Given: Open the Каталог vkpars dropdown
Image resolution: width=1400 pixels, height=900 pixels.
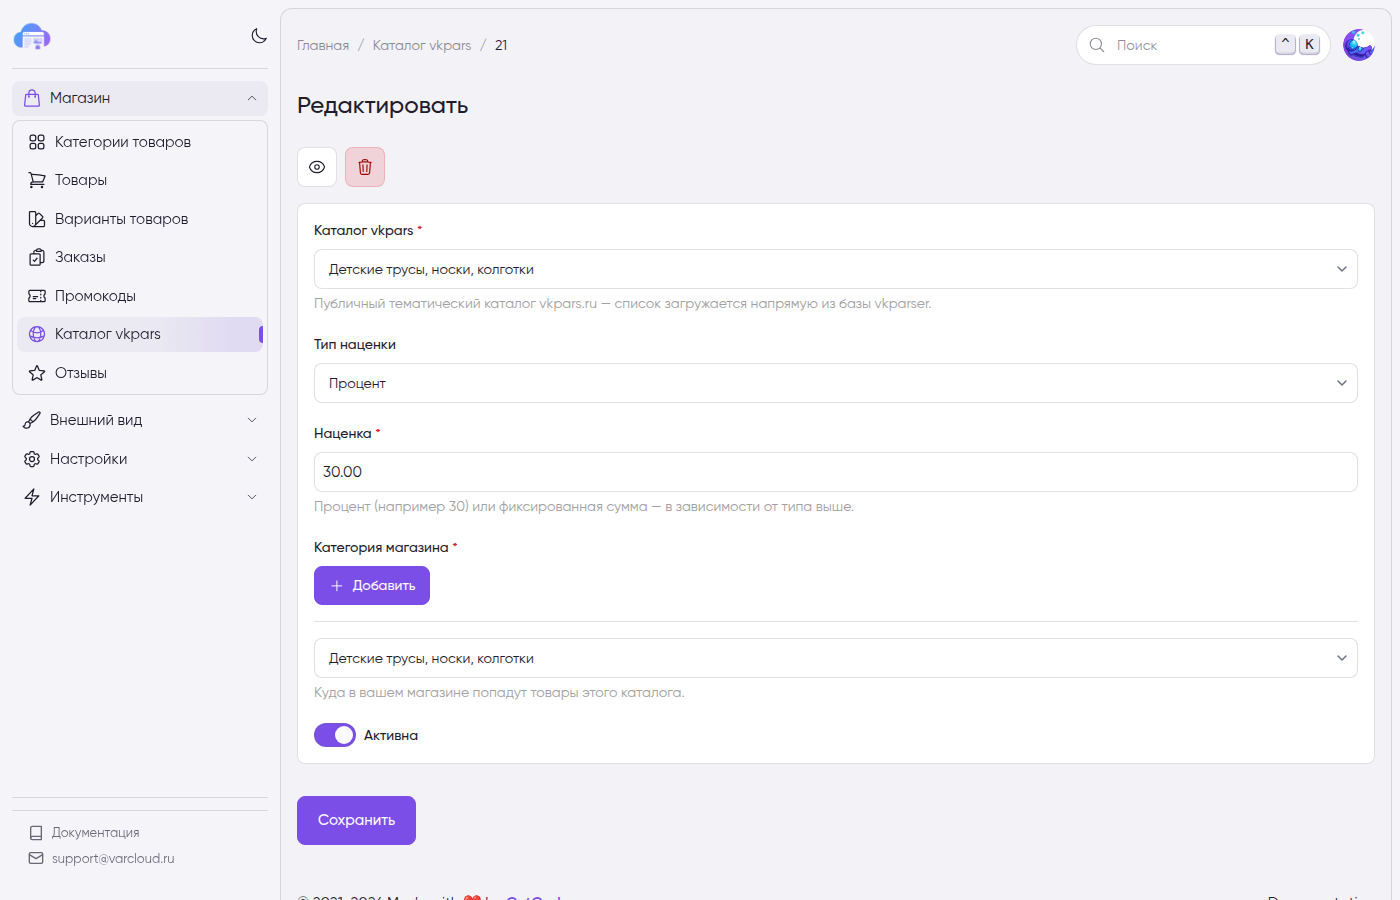Looking at the screenshot, I should (836, 269).
